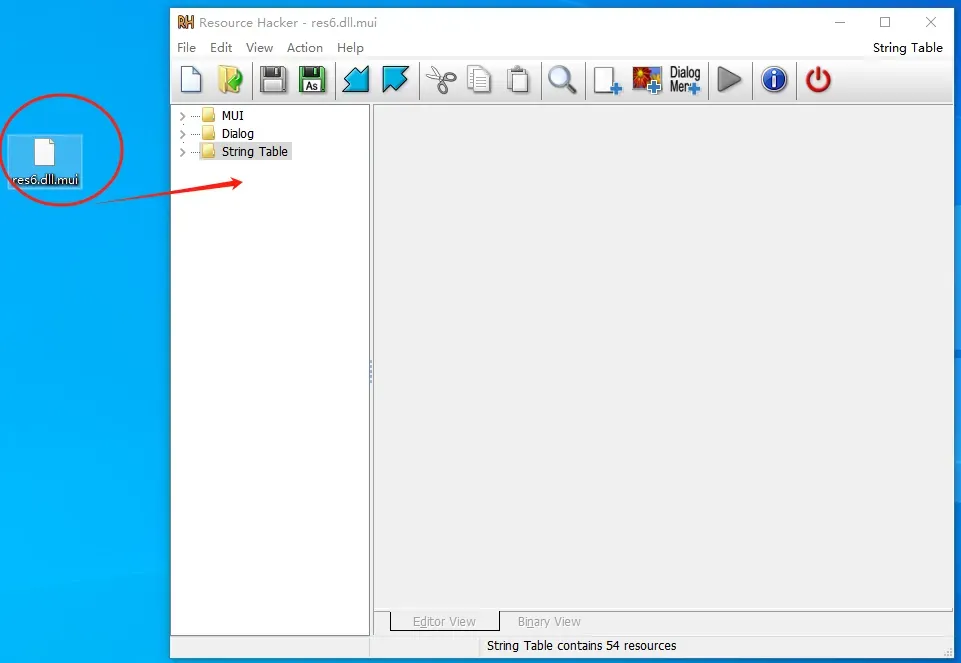Image resolution: width=961 pixels, height=663 pixels.
Task: Maximize the Resource Hacker window
Action: point(885,23)
